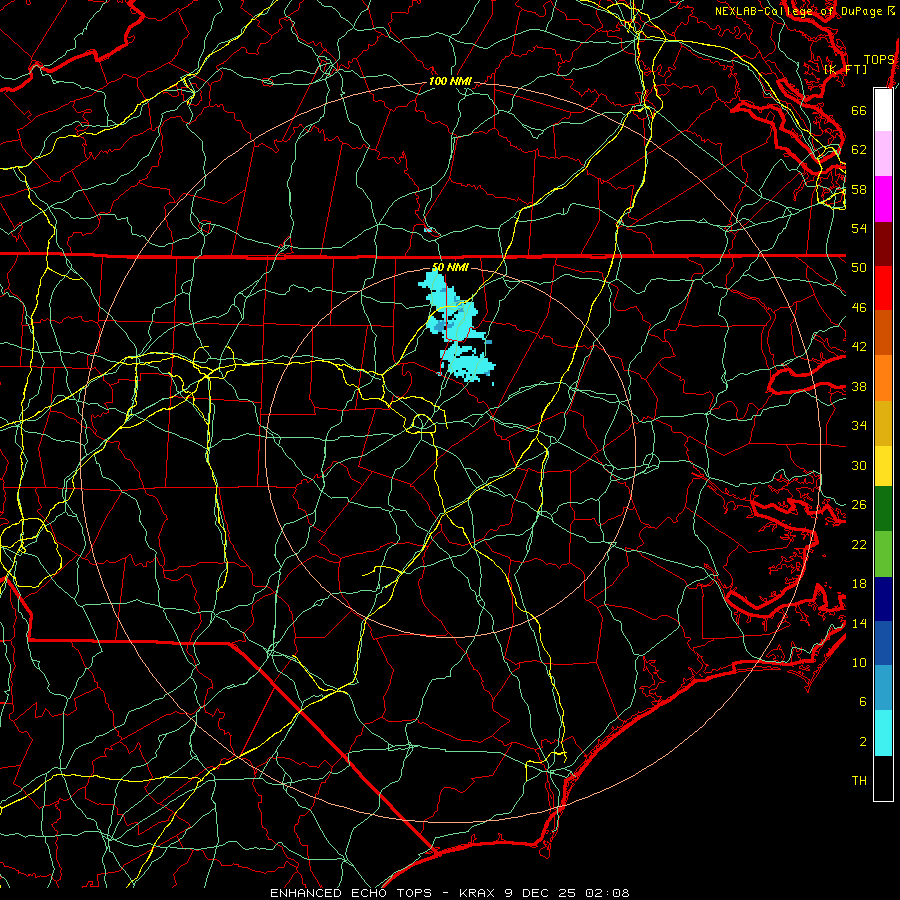Image resolution: width=900 pixels, height=900 pixels.
Task: Click the magenta legend swatch
Action: click(883, 199)
